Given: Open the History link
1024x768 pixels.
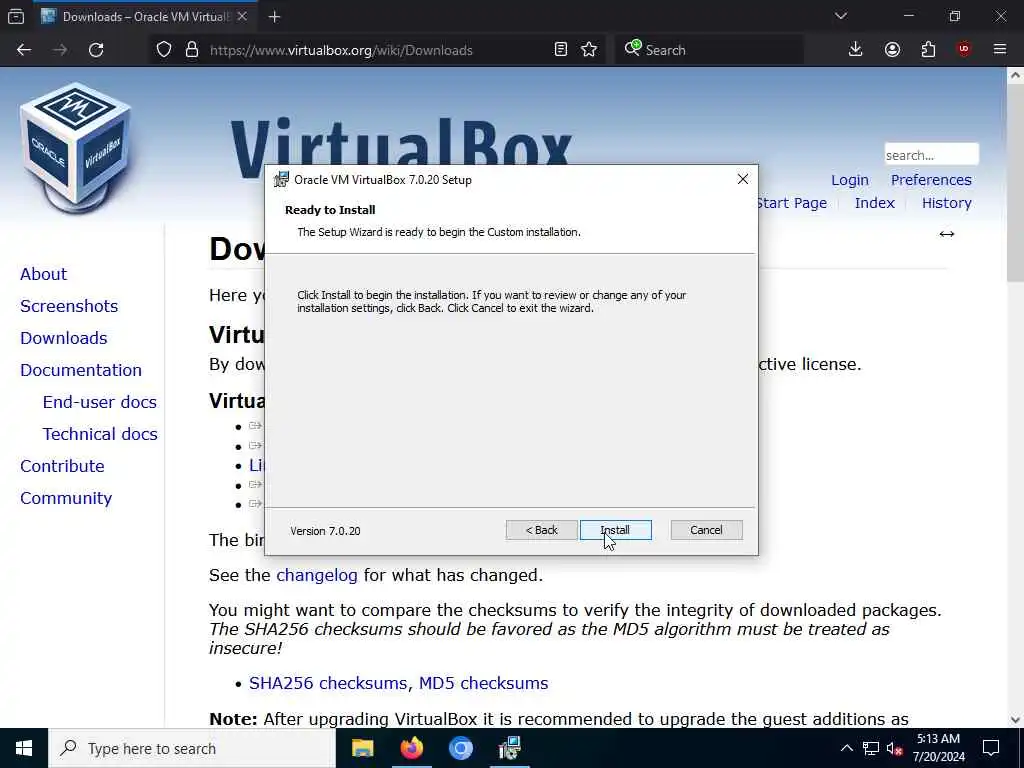Looking at the screenshot, I should (946, 202).
